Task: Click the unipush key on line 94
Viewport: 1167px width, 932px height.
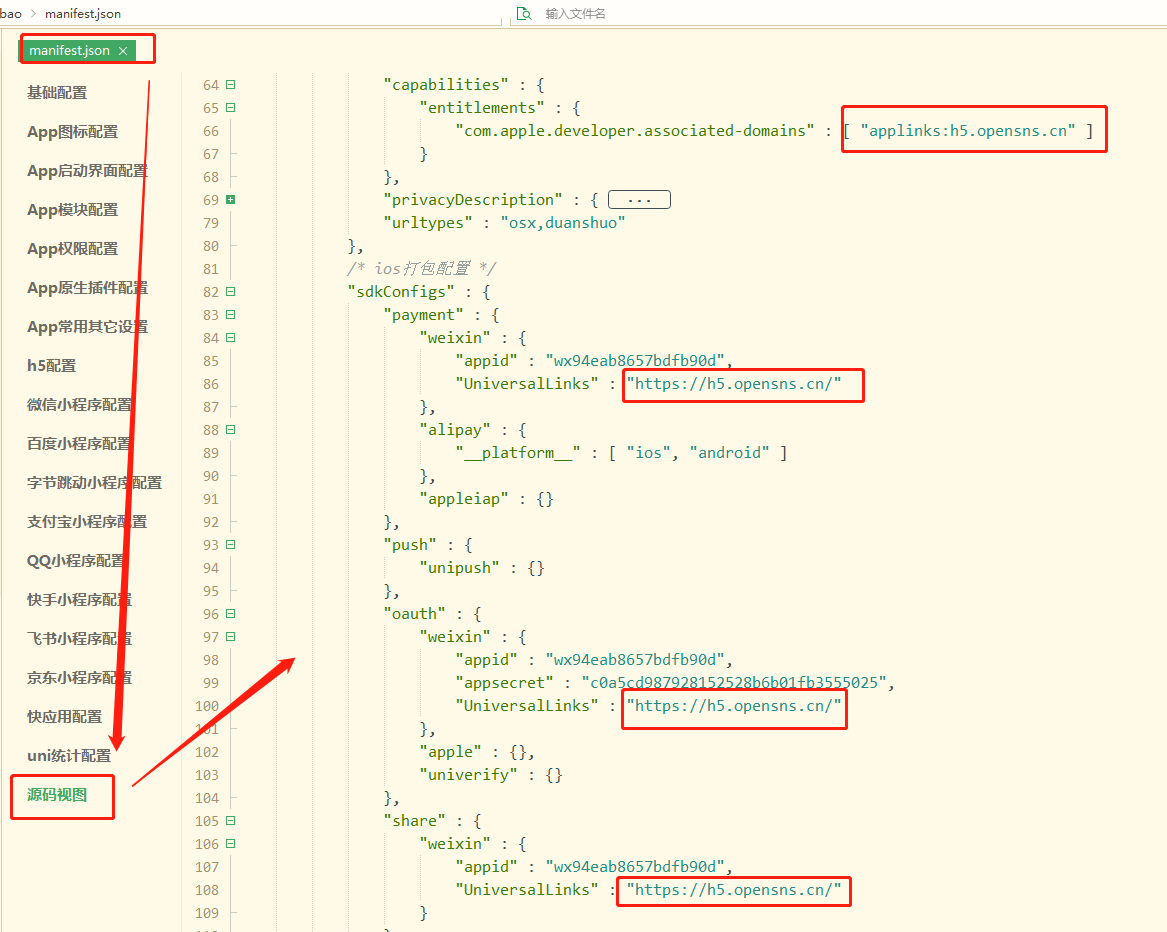Action: click(x=460, y=568)
